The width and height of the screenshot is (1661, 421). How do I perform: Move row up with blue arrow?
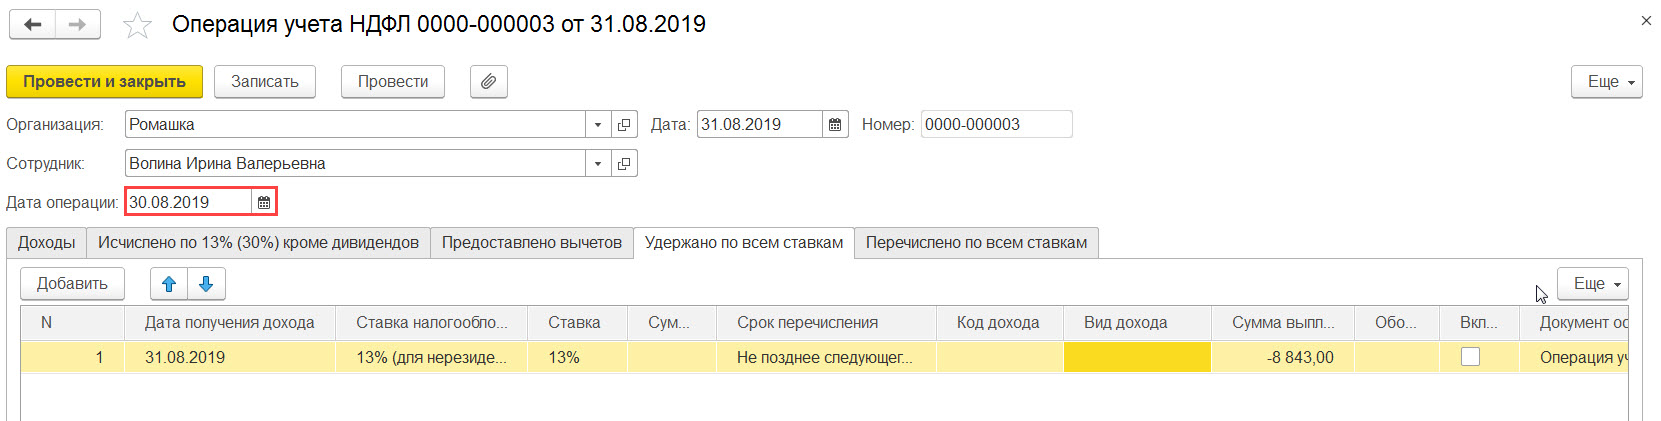click(169, 284)
